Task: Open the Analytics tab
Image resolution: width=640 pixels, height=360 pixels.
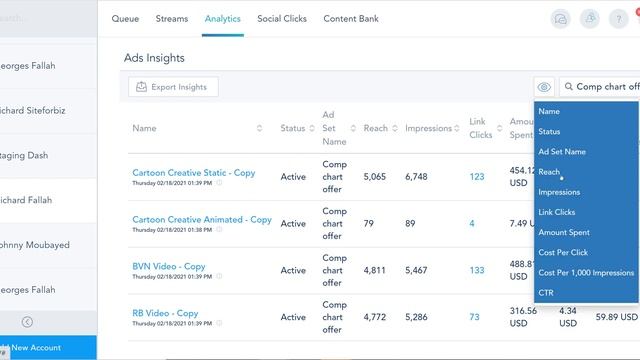Action: (222, 19)
